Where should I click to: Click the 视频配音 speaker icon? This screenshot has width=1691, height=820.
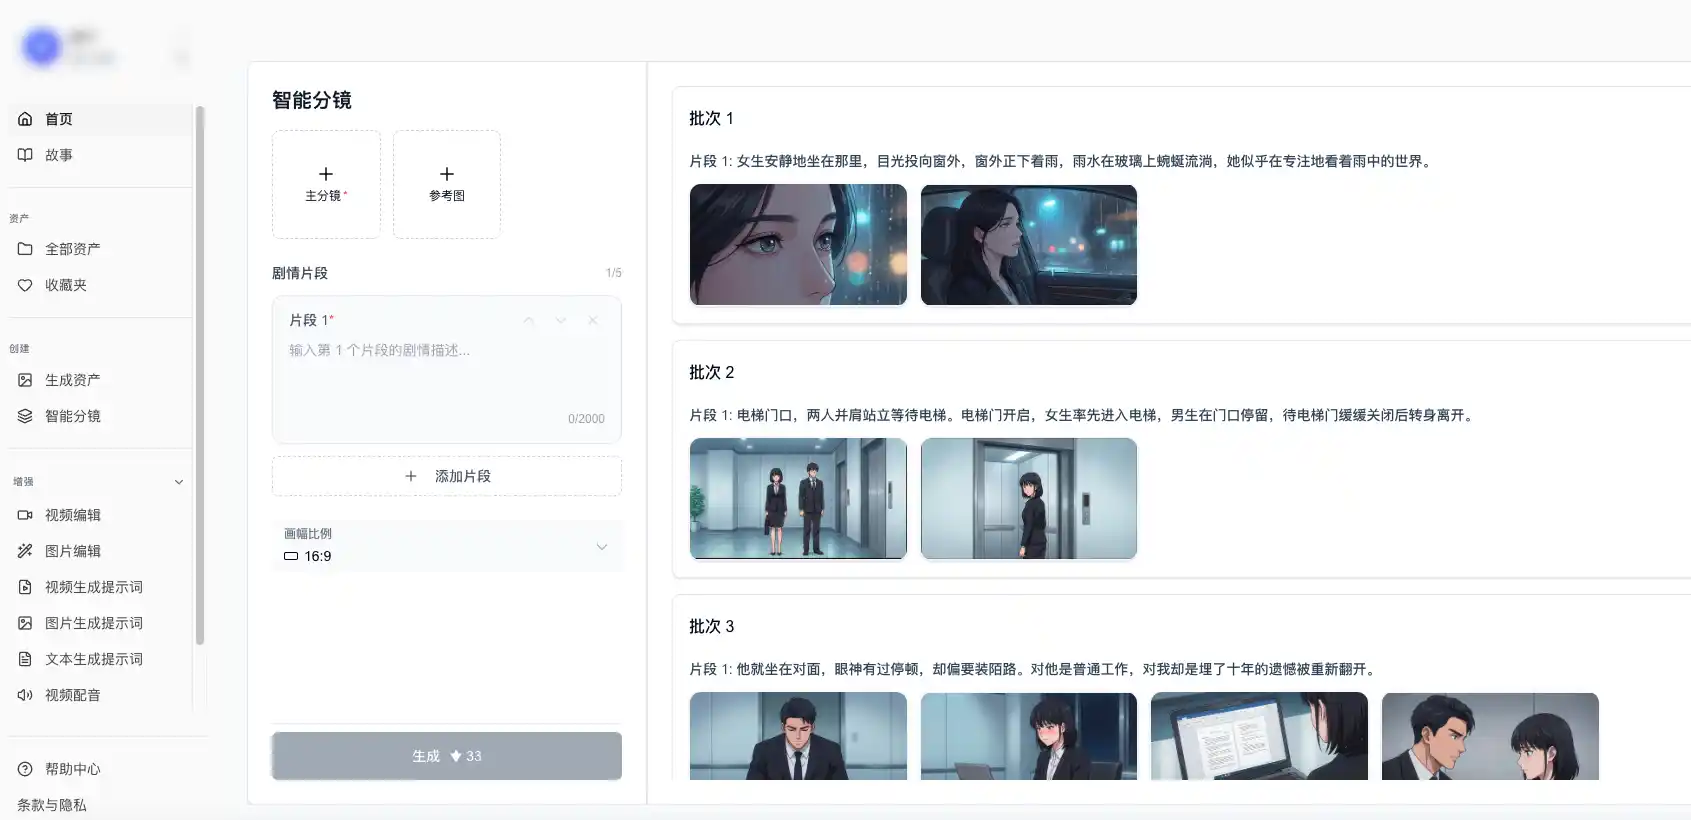point(25,695)
